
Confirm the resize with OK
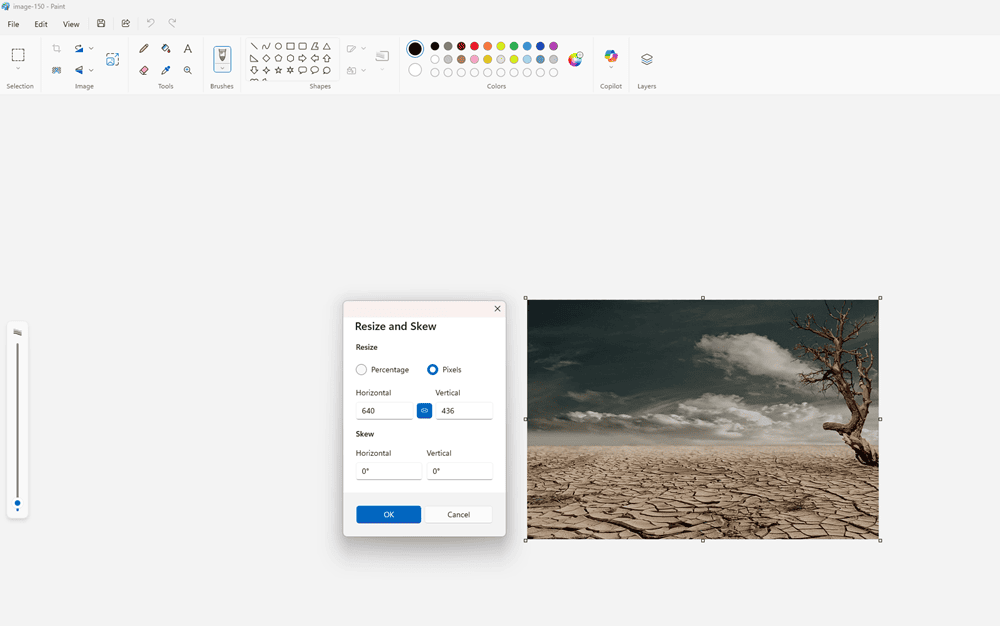coord(388,514)
